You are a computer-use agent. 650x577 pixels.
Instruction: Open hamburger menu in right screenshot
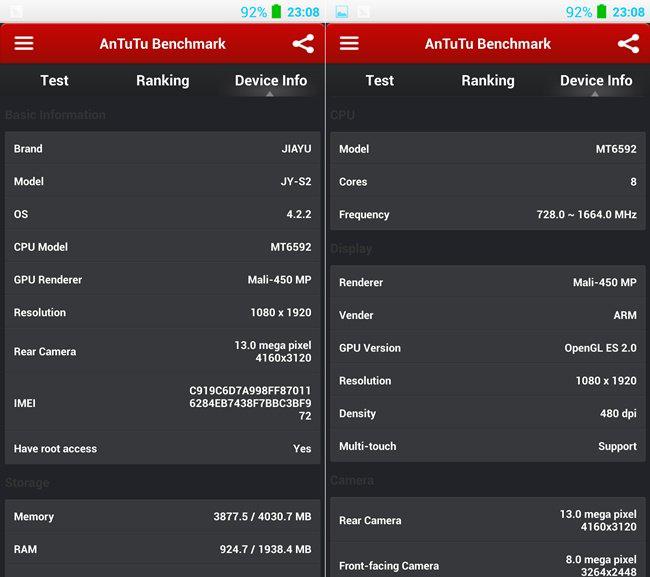click(x=349, y=43)
